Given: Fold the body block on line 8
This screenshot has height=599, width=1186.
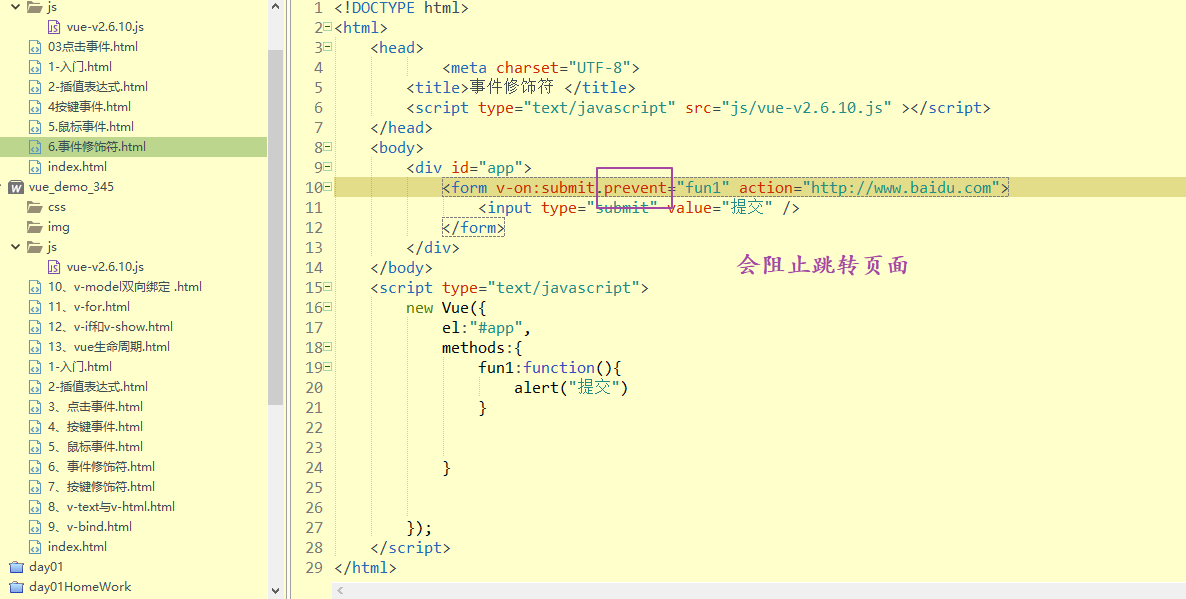Looking at the screenshot, I should tap(328, 147).
